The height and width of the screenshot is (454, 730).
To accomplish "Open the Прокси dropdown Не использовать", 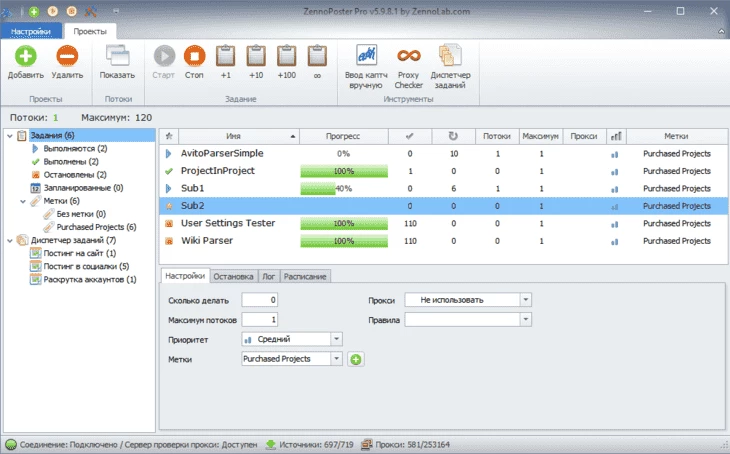I will pos(526,299).
